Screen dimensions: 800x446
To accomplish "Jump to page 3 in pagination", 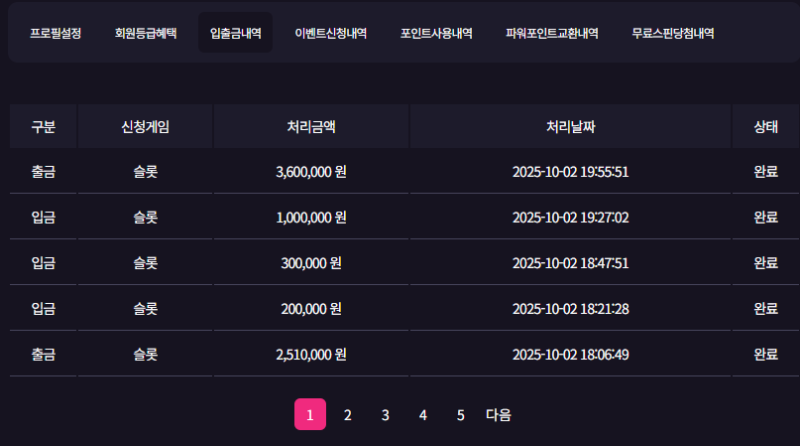I will 385,415.
